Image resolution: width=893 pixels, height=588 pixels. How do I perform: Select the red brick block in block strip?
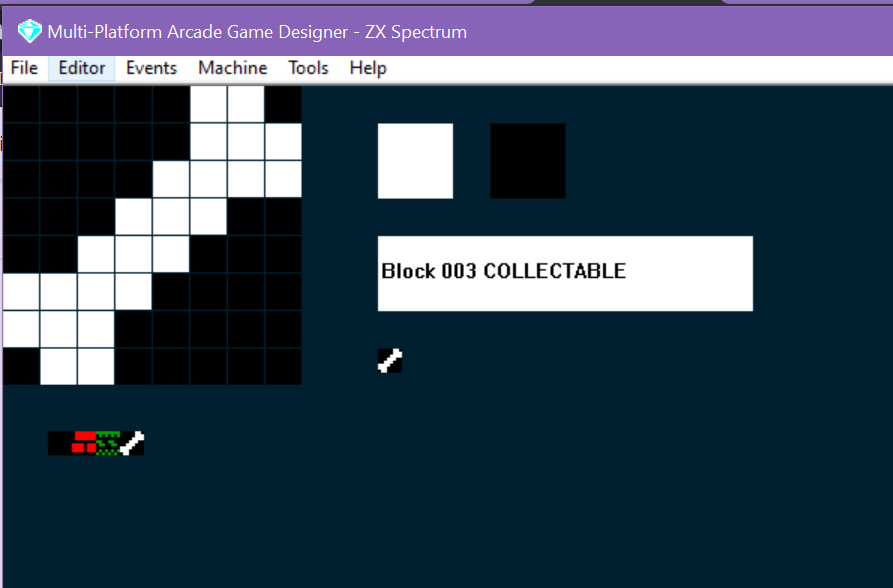point(84,443)
